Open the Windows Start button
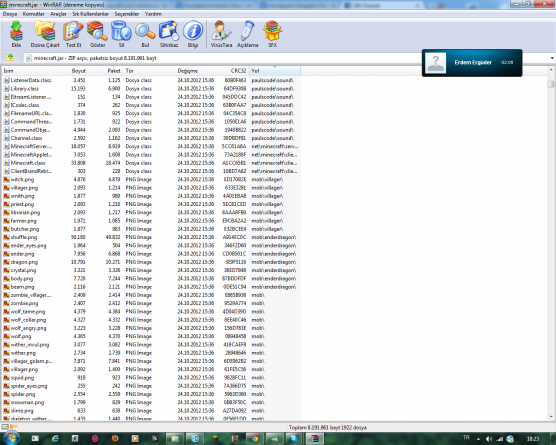 point(11,438)
